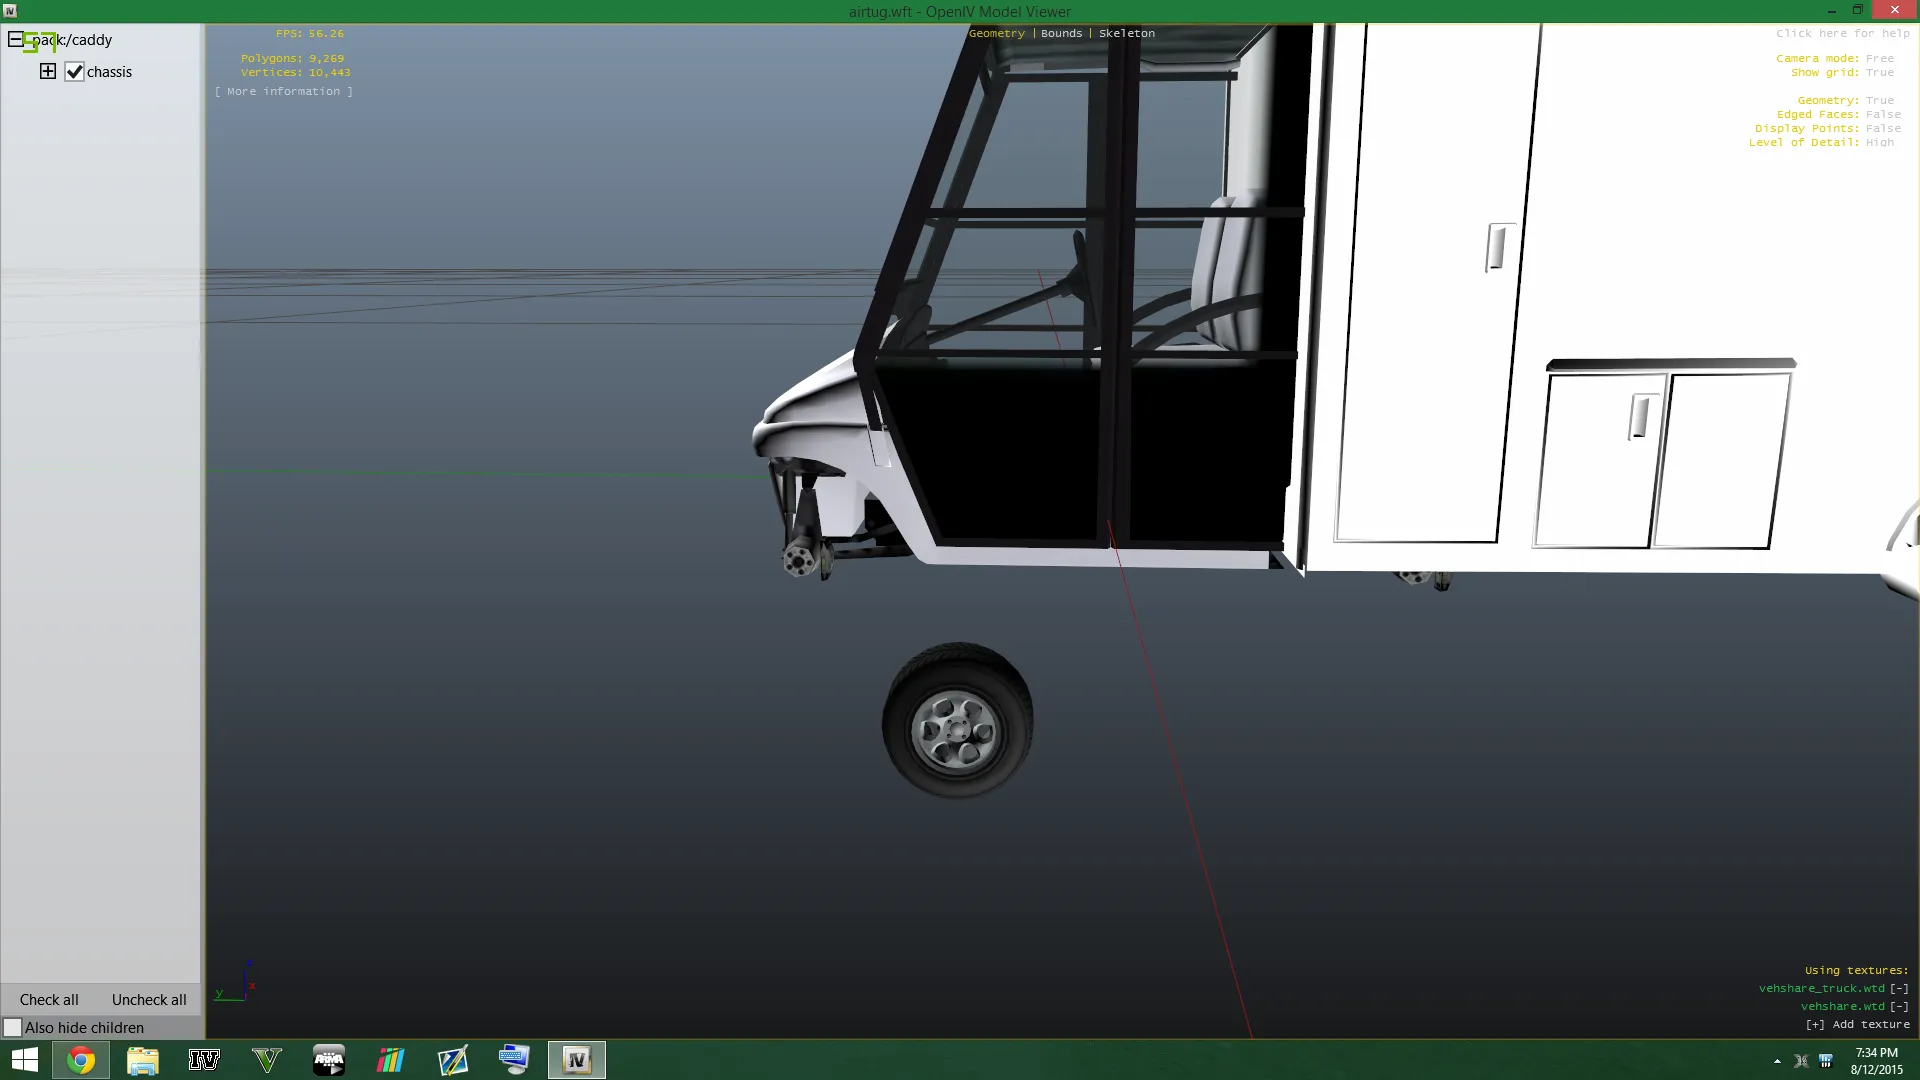The height and width of the screenshot is (1080, 1920).
Task: Switch to the Skeleton view tab
Action: pos(1126,33)
